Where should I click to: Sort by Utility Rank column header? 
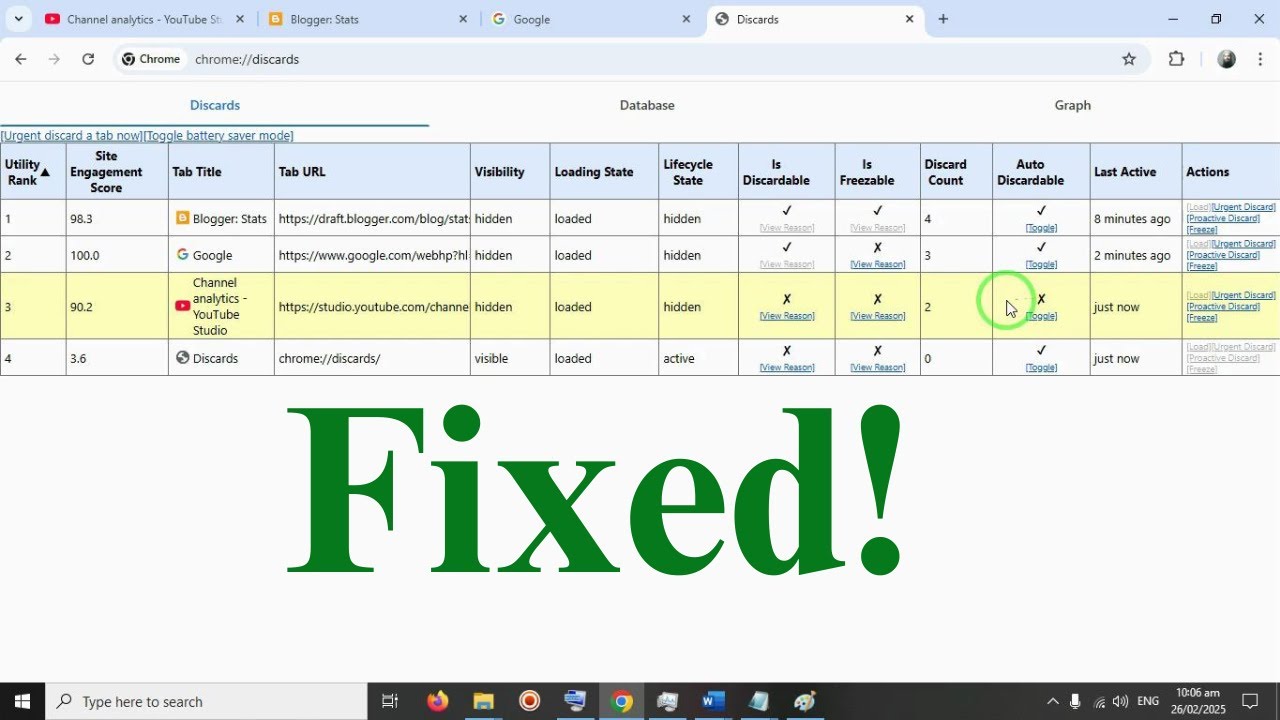(33, 172)
